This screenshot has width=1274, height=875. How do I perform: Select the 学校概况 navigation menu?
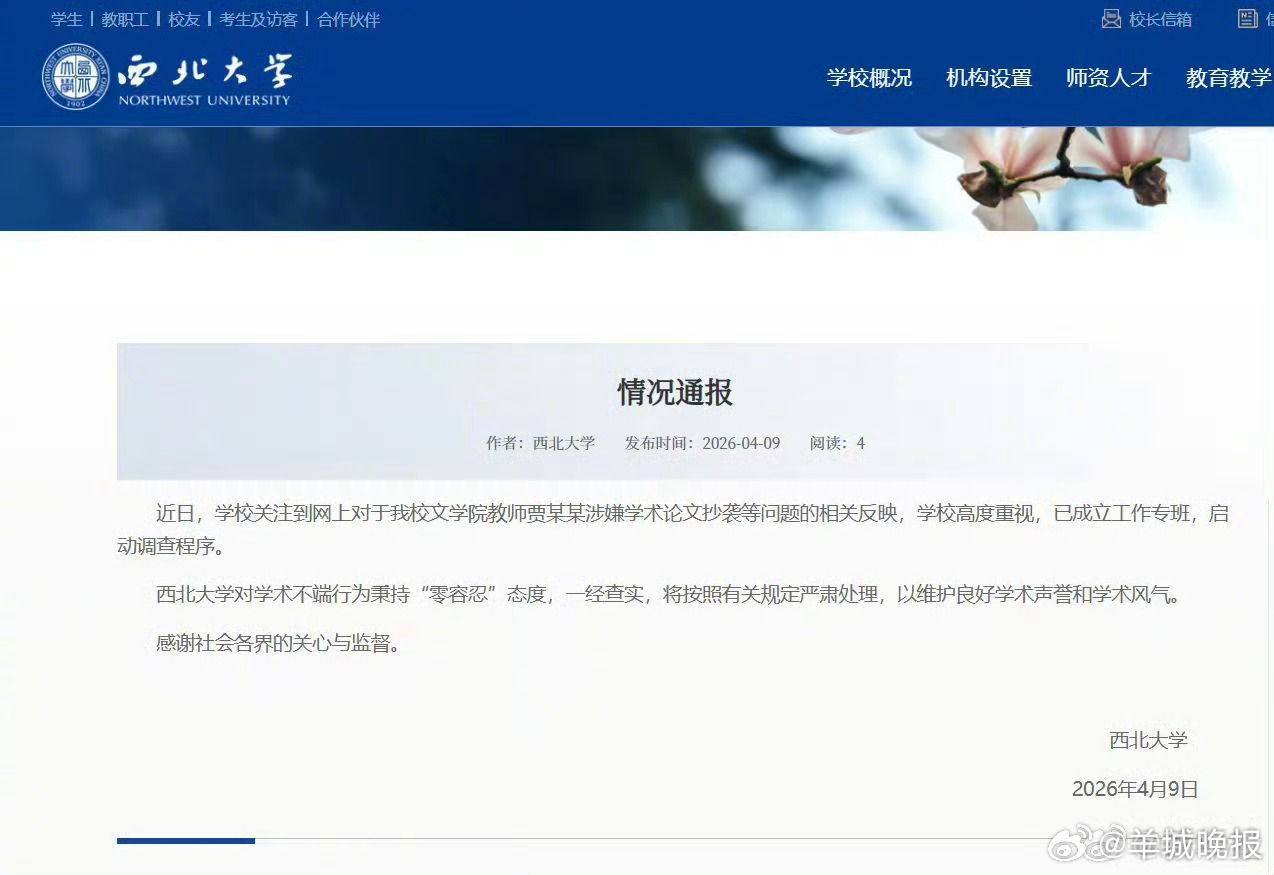pyautogui.click(x=868, y=78)
